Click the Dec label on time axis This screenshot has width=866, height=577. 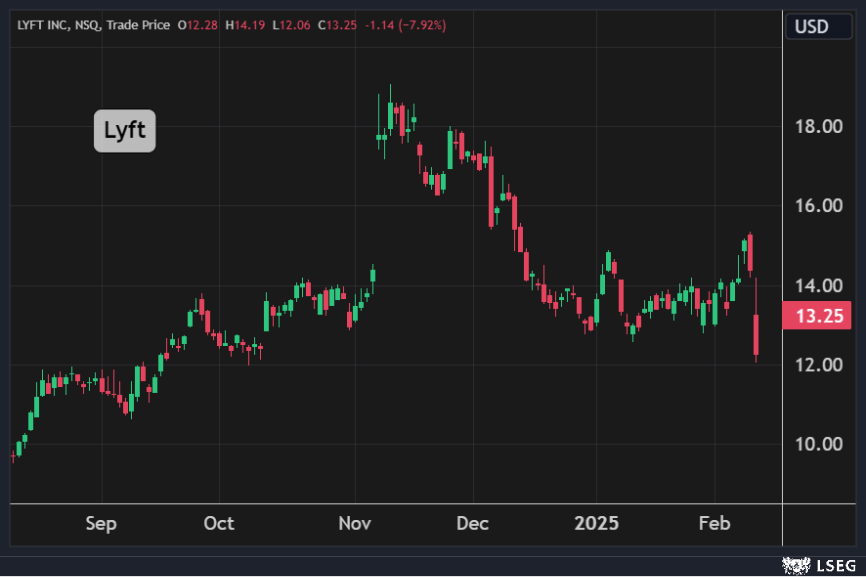coord(472,523)
